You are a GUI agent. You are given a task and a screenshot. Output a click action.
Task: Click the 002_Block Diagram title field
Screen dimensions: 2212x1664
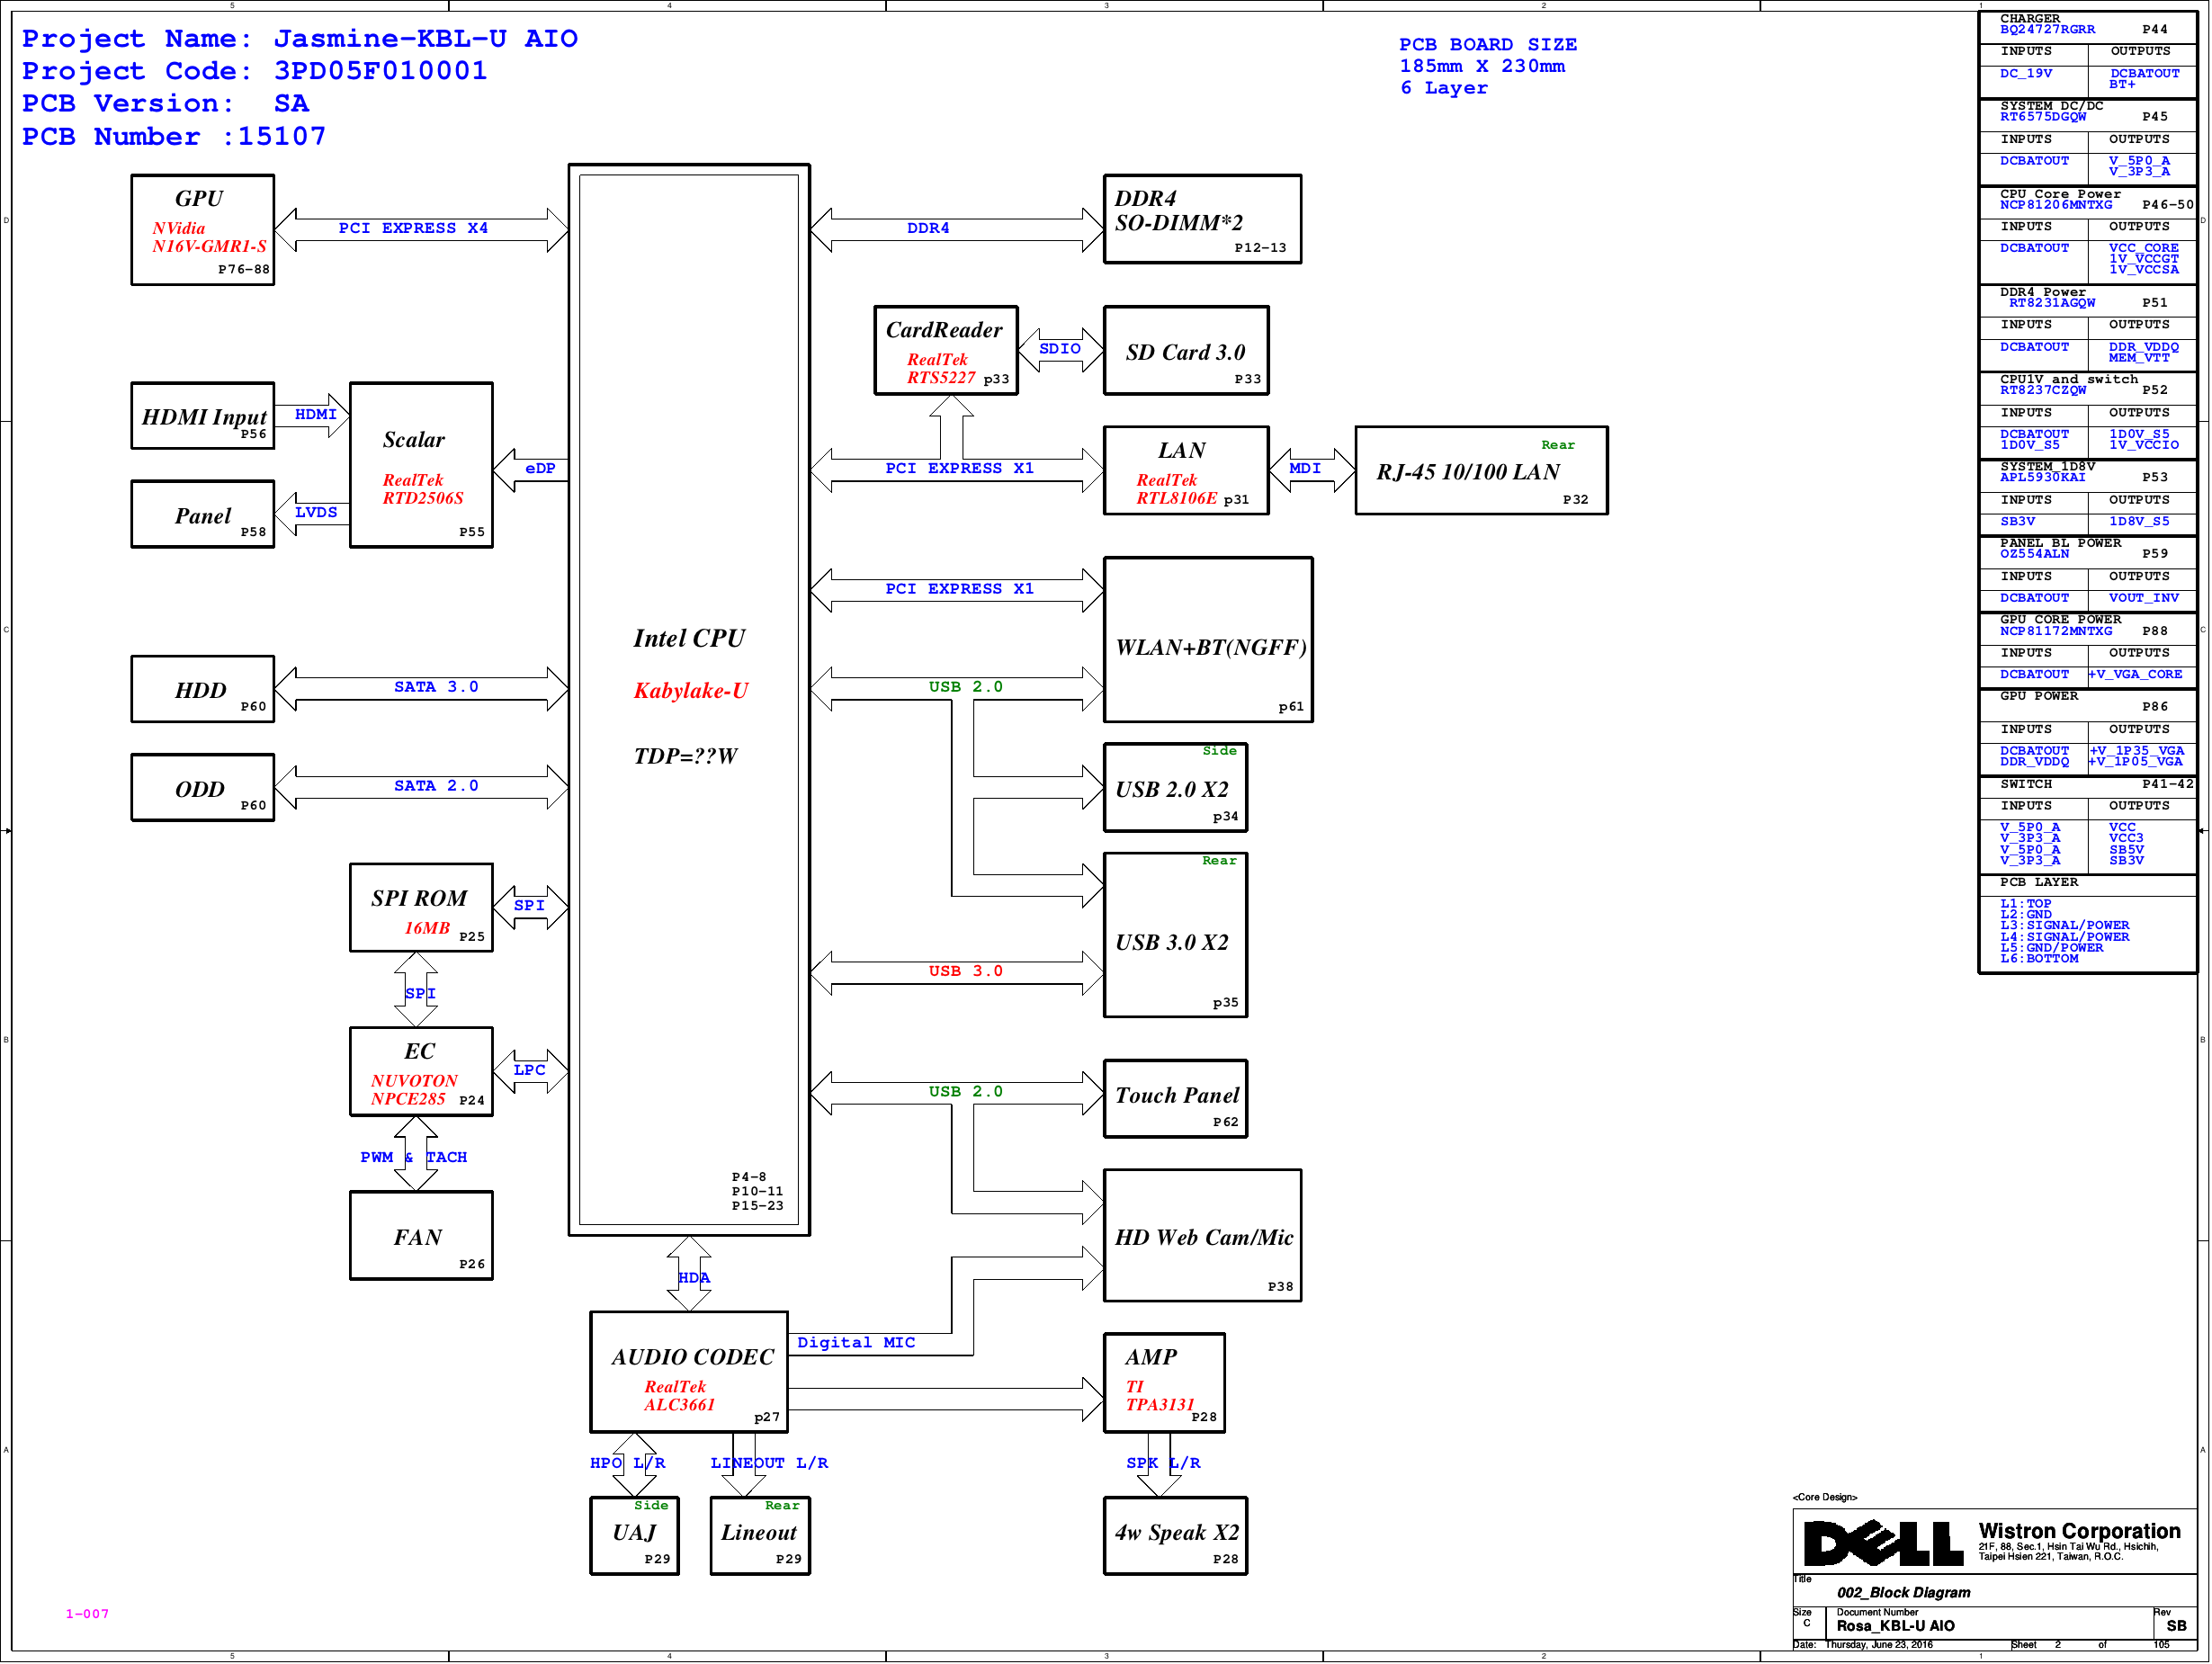pos(1903,1593)
